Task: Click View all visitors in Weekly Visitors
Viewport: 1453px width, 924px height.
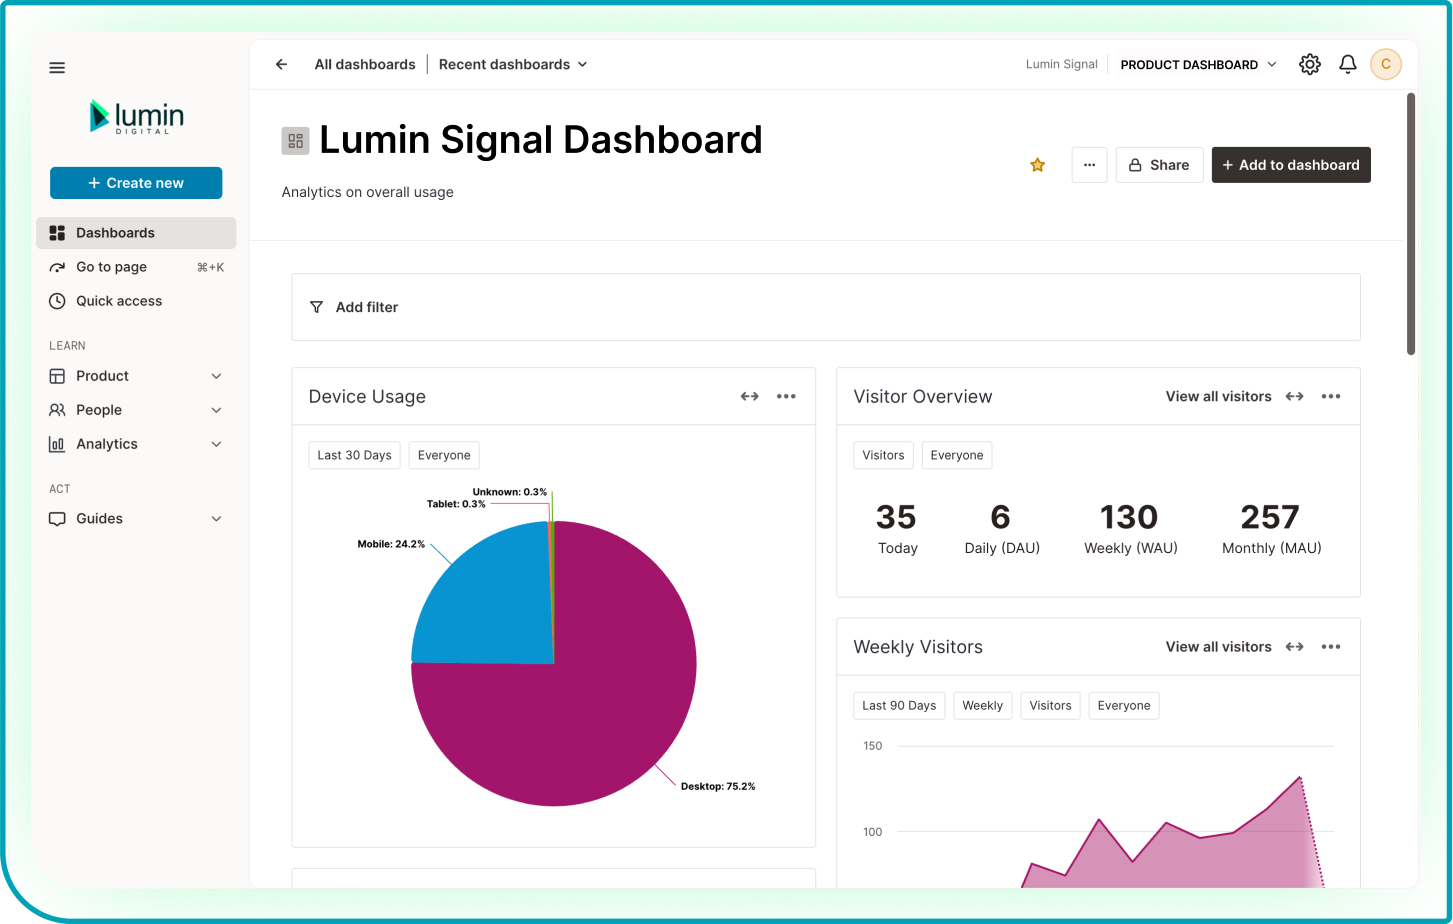Action: pyautogui.click(x=1218, y=647)
